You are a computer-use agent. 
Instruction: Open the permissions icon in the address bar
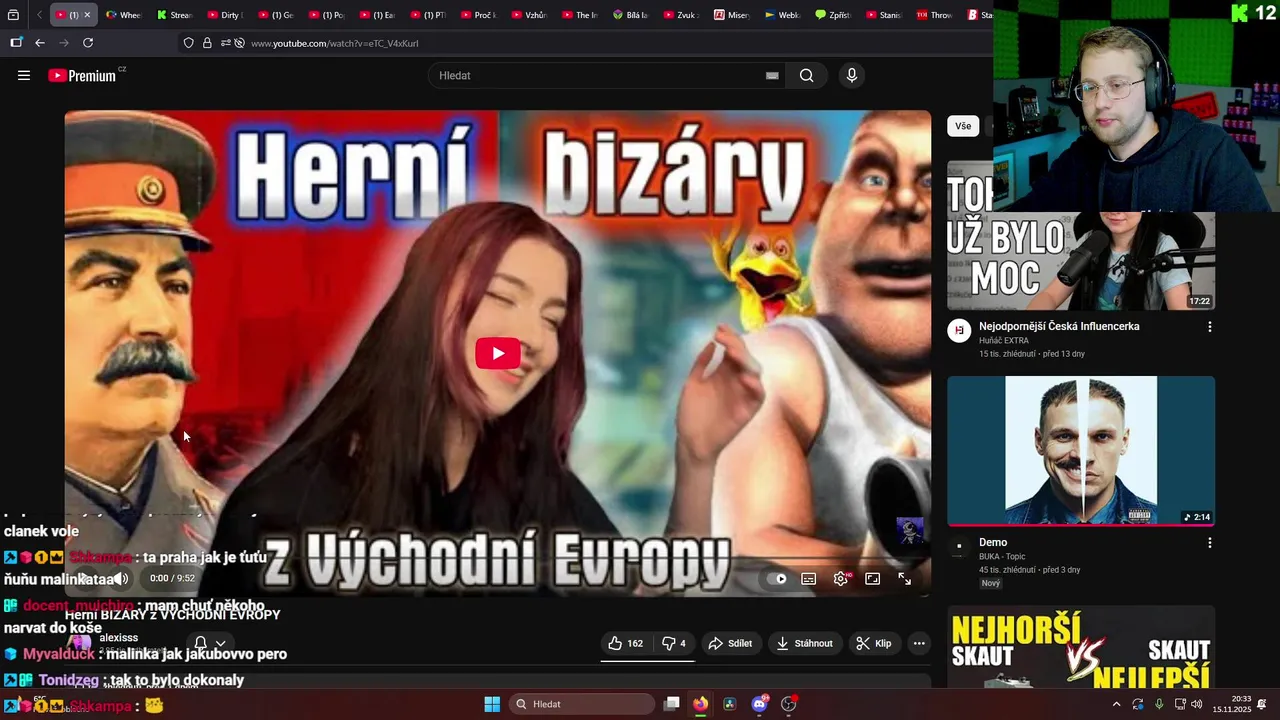click(x=226, y=43)
